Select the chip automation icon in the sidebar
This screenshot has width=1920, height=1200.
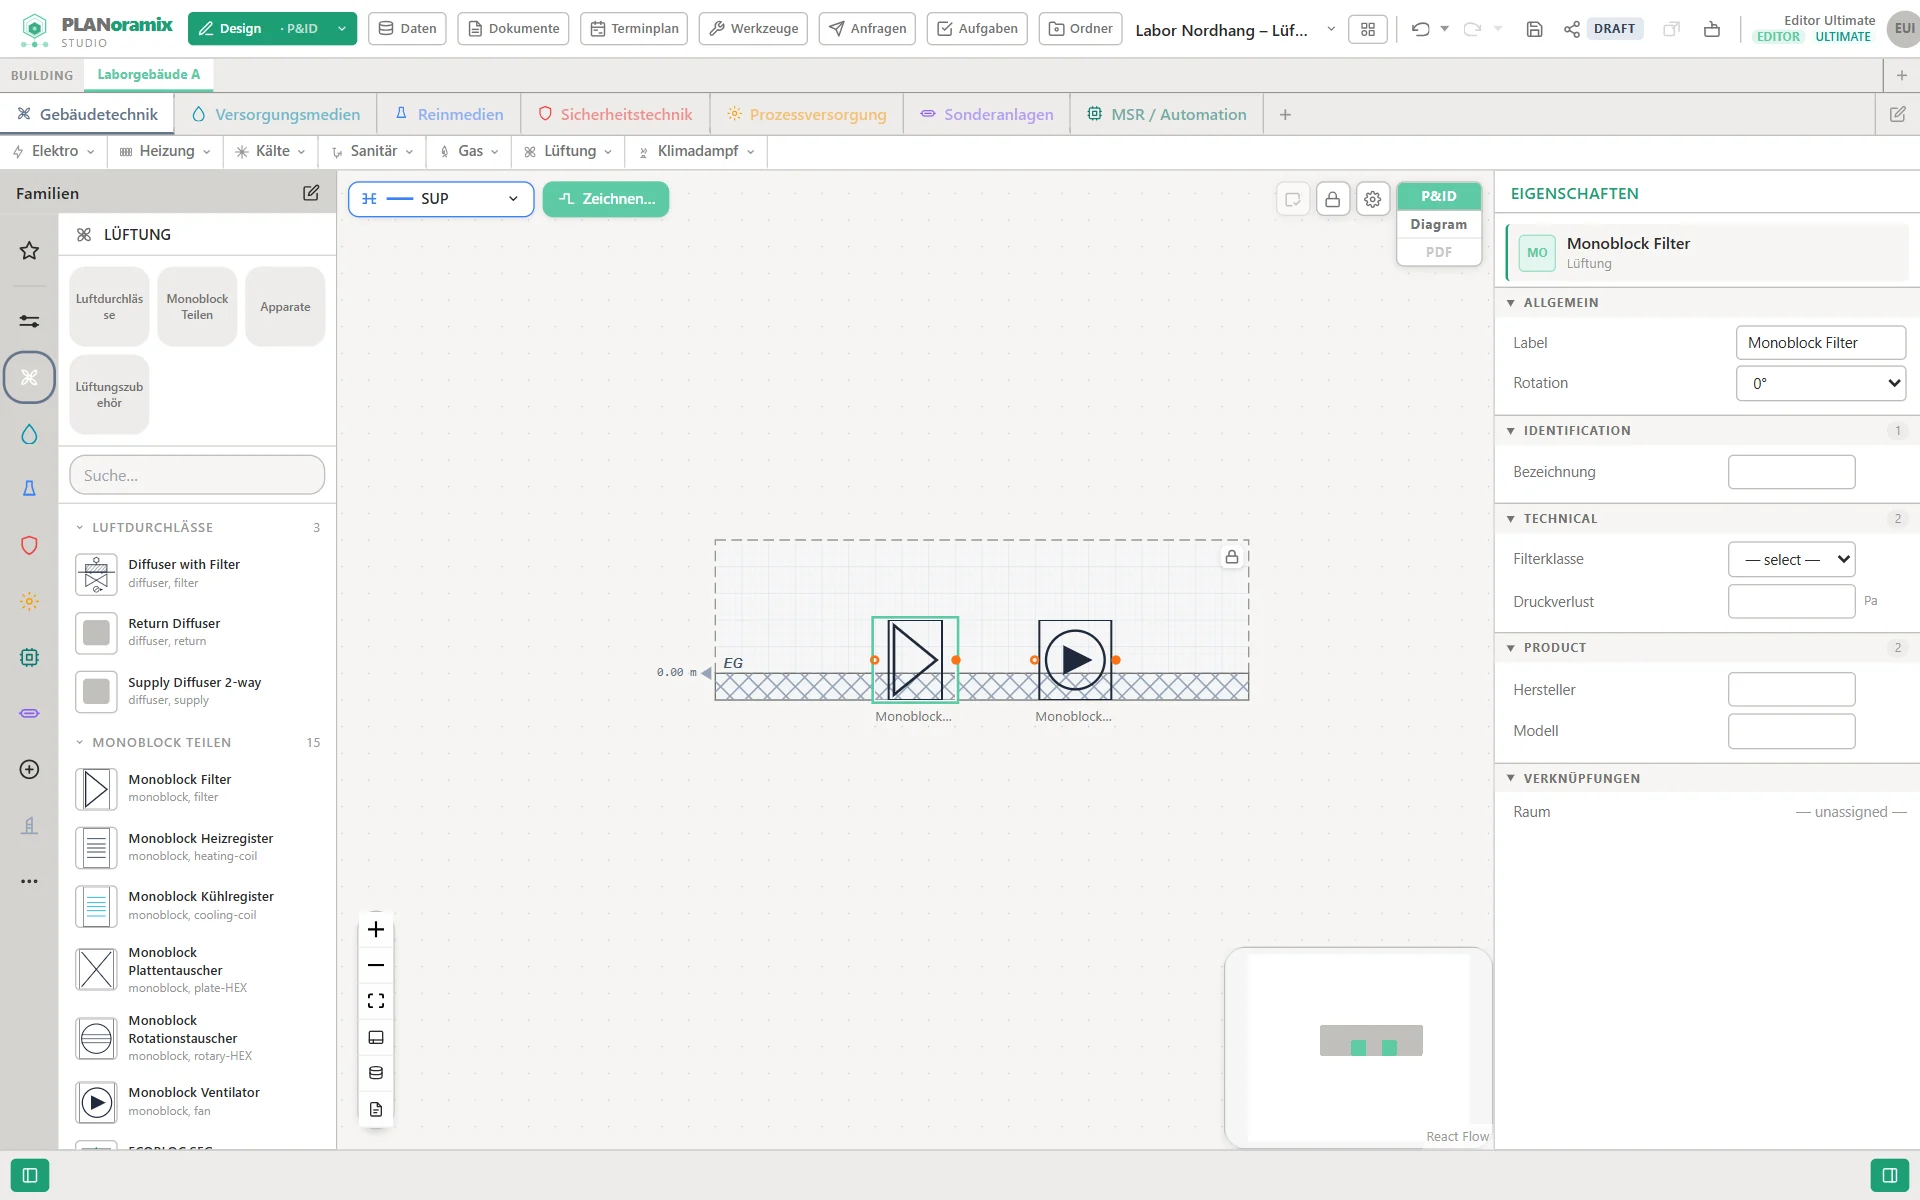pos(29,657)
